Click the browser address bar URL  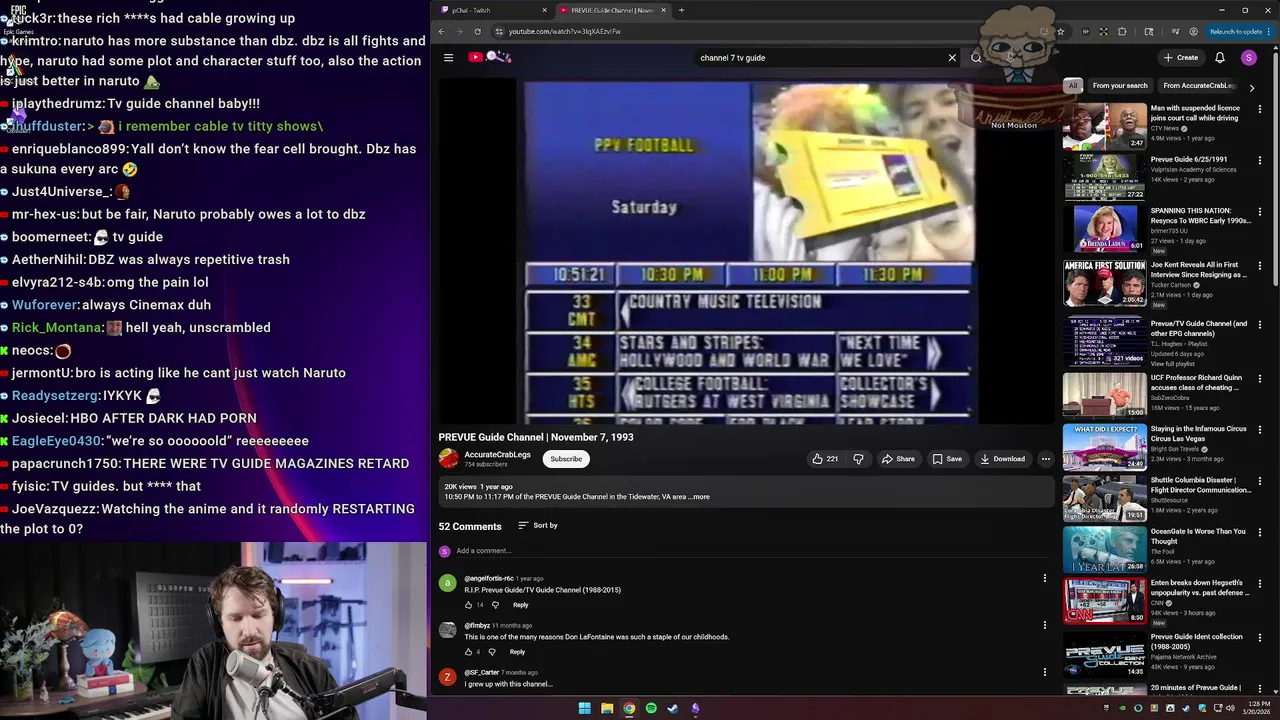click(565, 31)
